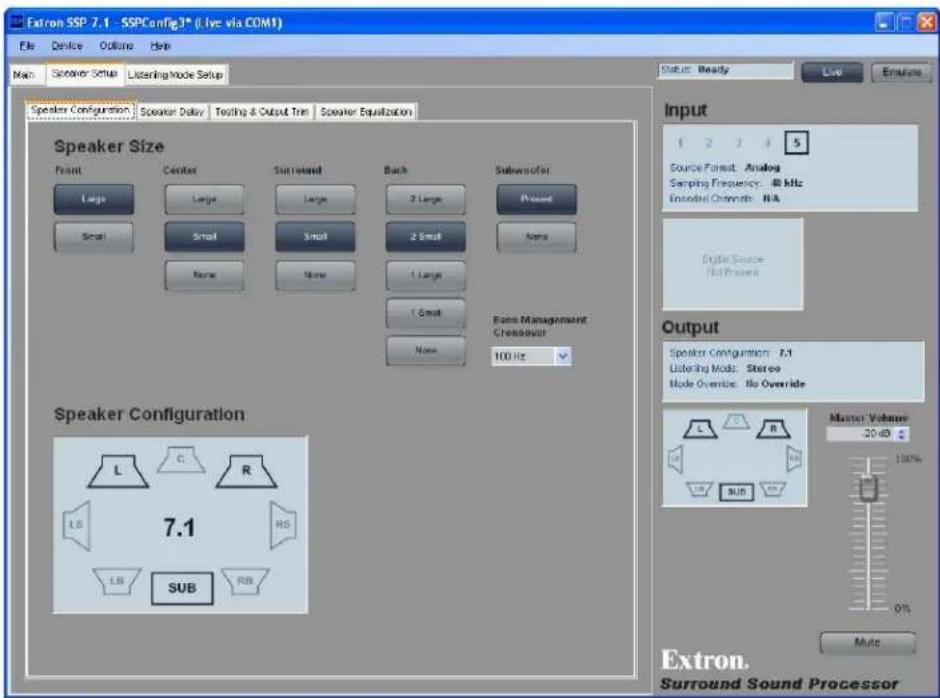The image size is (940, 698).
Task: Click the R speaker icon in Output mini diagram
Action: coord(773,429)
